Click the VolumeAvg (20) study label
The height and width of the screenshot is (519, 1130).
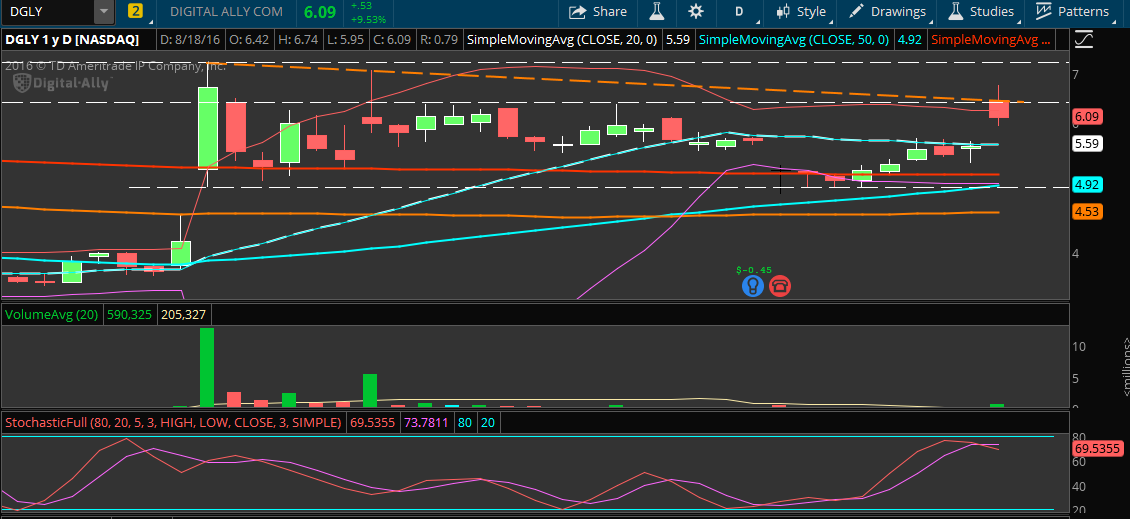pos(49,315)
